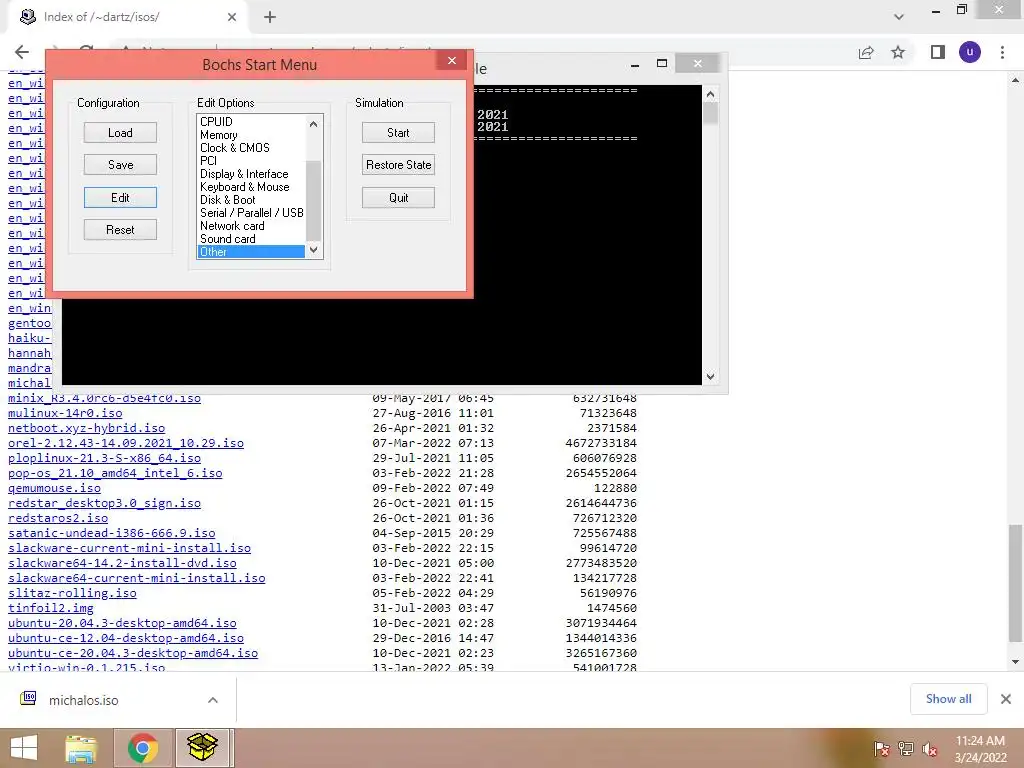Click the Chrome page vertical scrollbar thumb
The height and width of the screenshot is (768, 1024).
[x=1015, y=584]
